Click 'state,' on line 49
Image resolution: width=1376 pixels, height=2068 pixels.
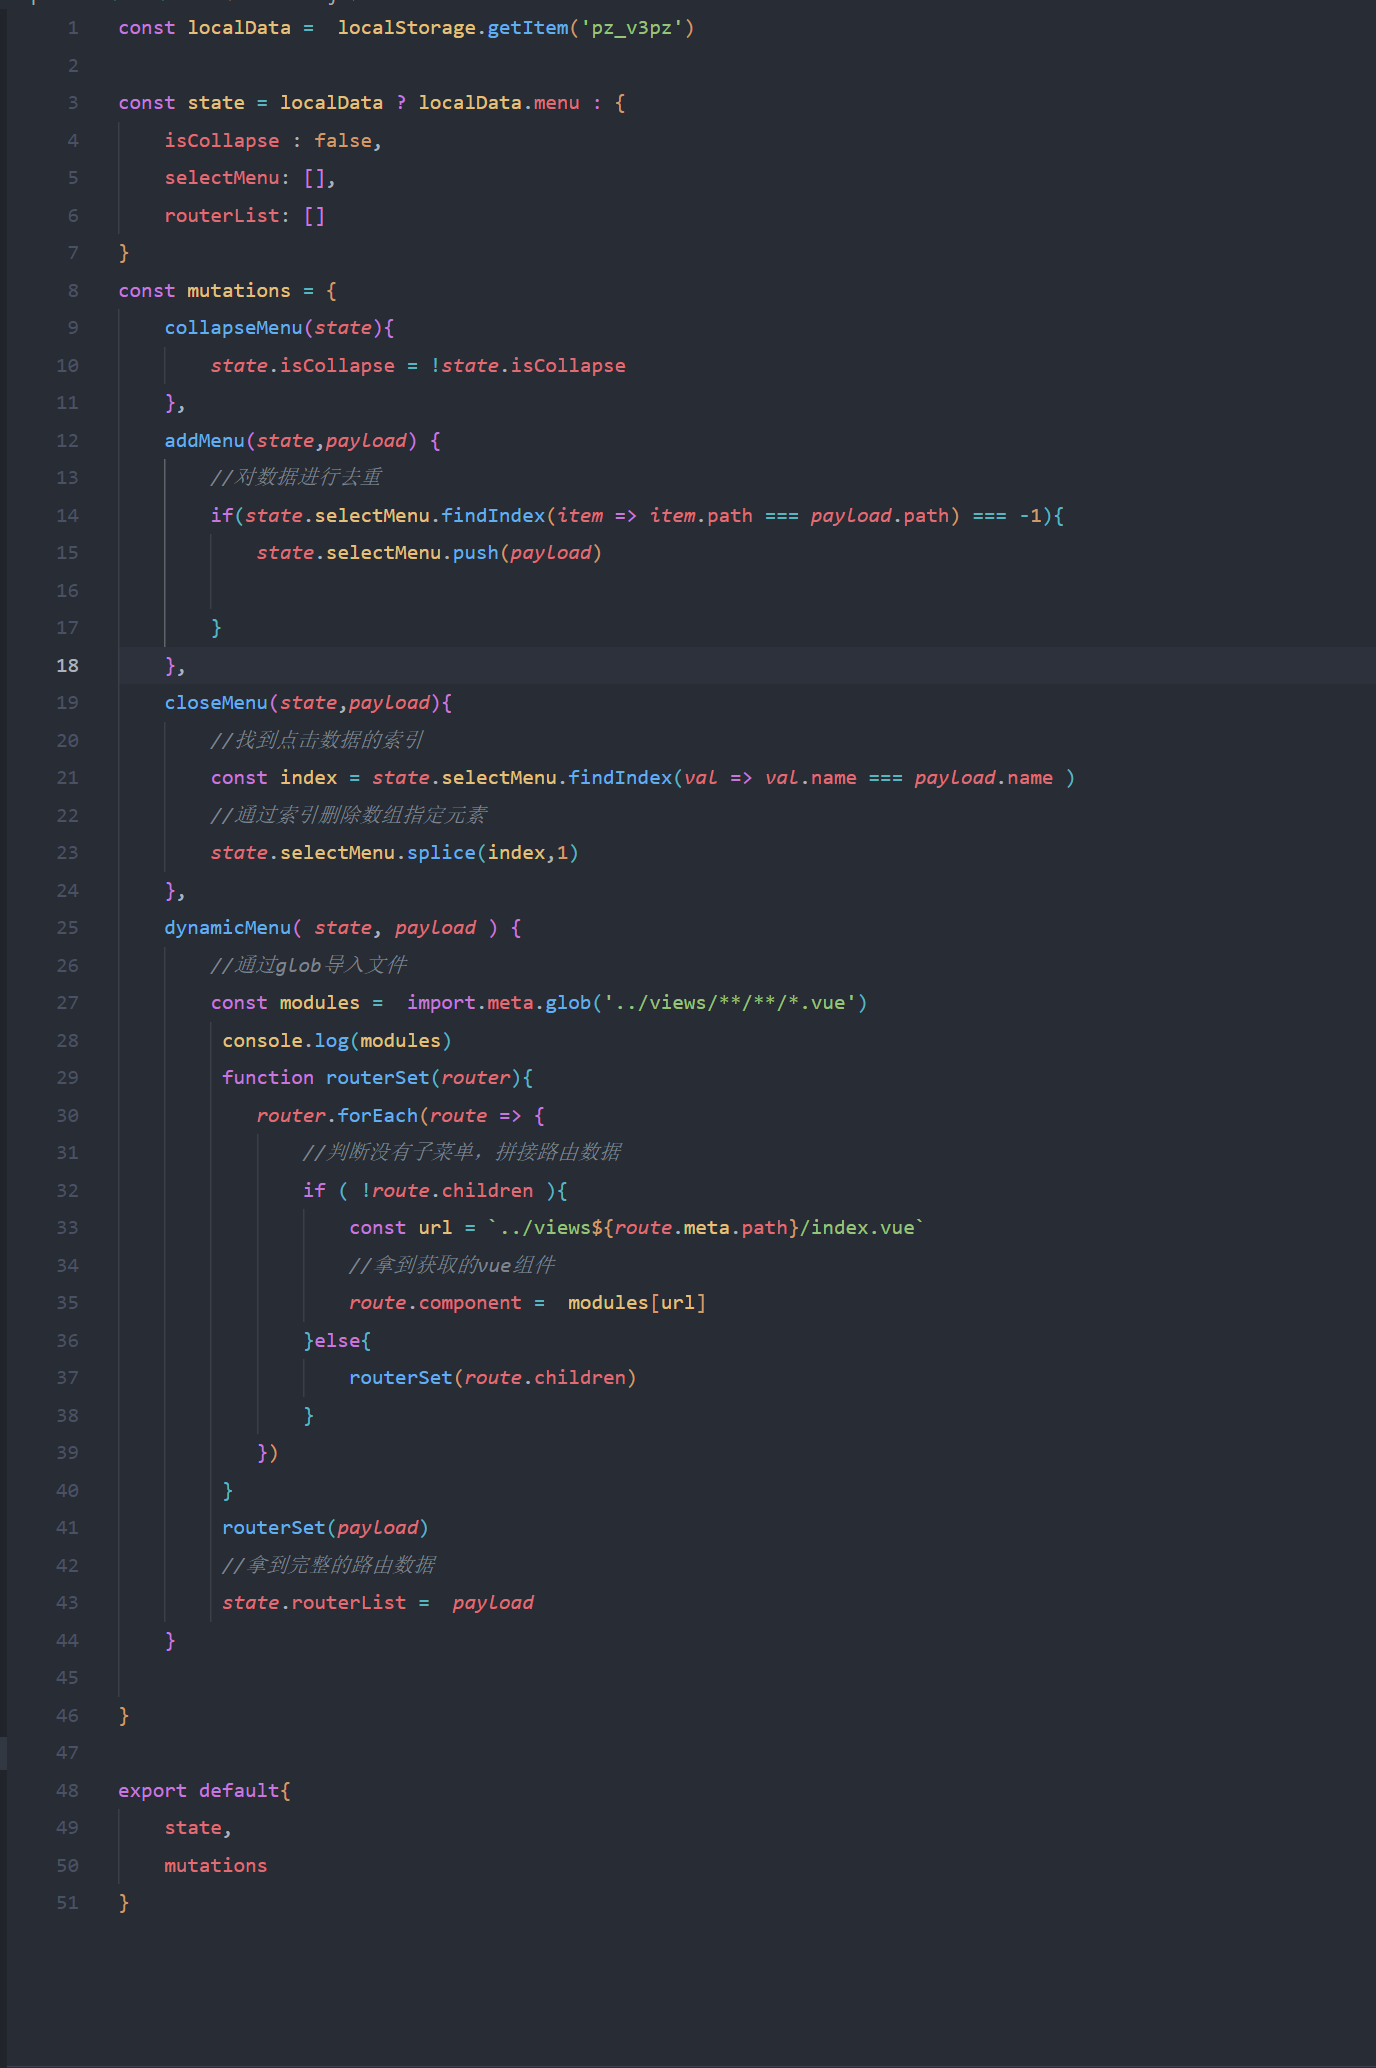click(198, 1828)
